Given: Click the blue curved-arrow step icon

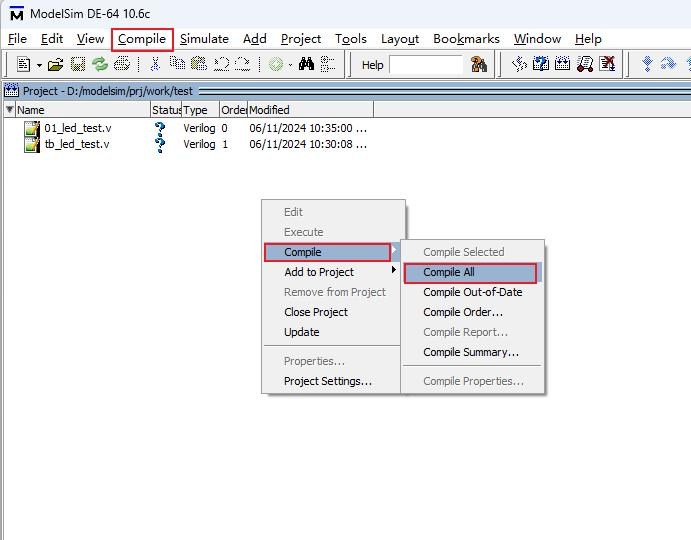Looking at the screenshot, I should click(x=669, y=64).
